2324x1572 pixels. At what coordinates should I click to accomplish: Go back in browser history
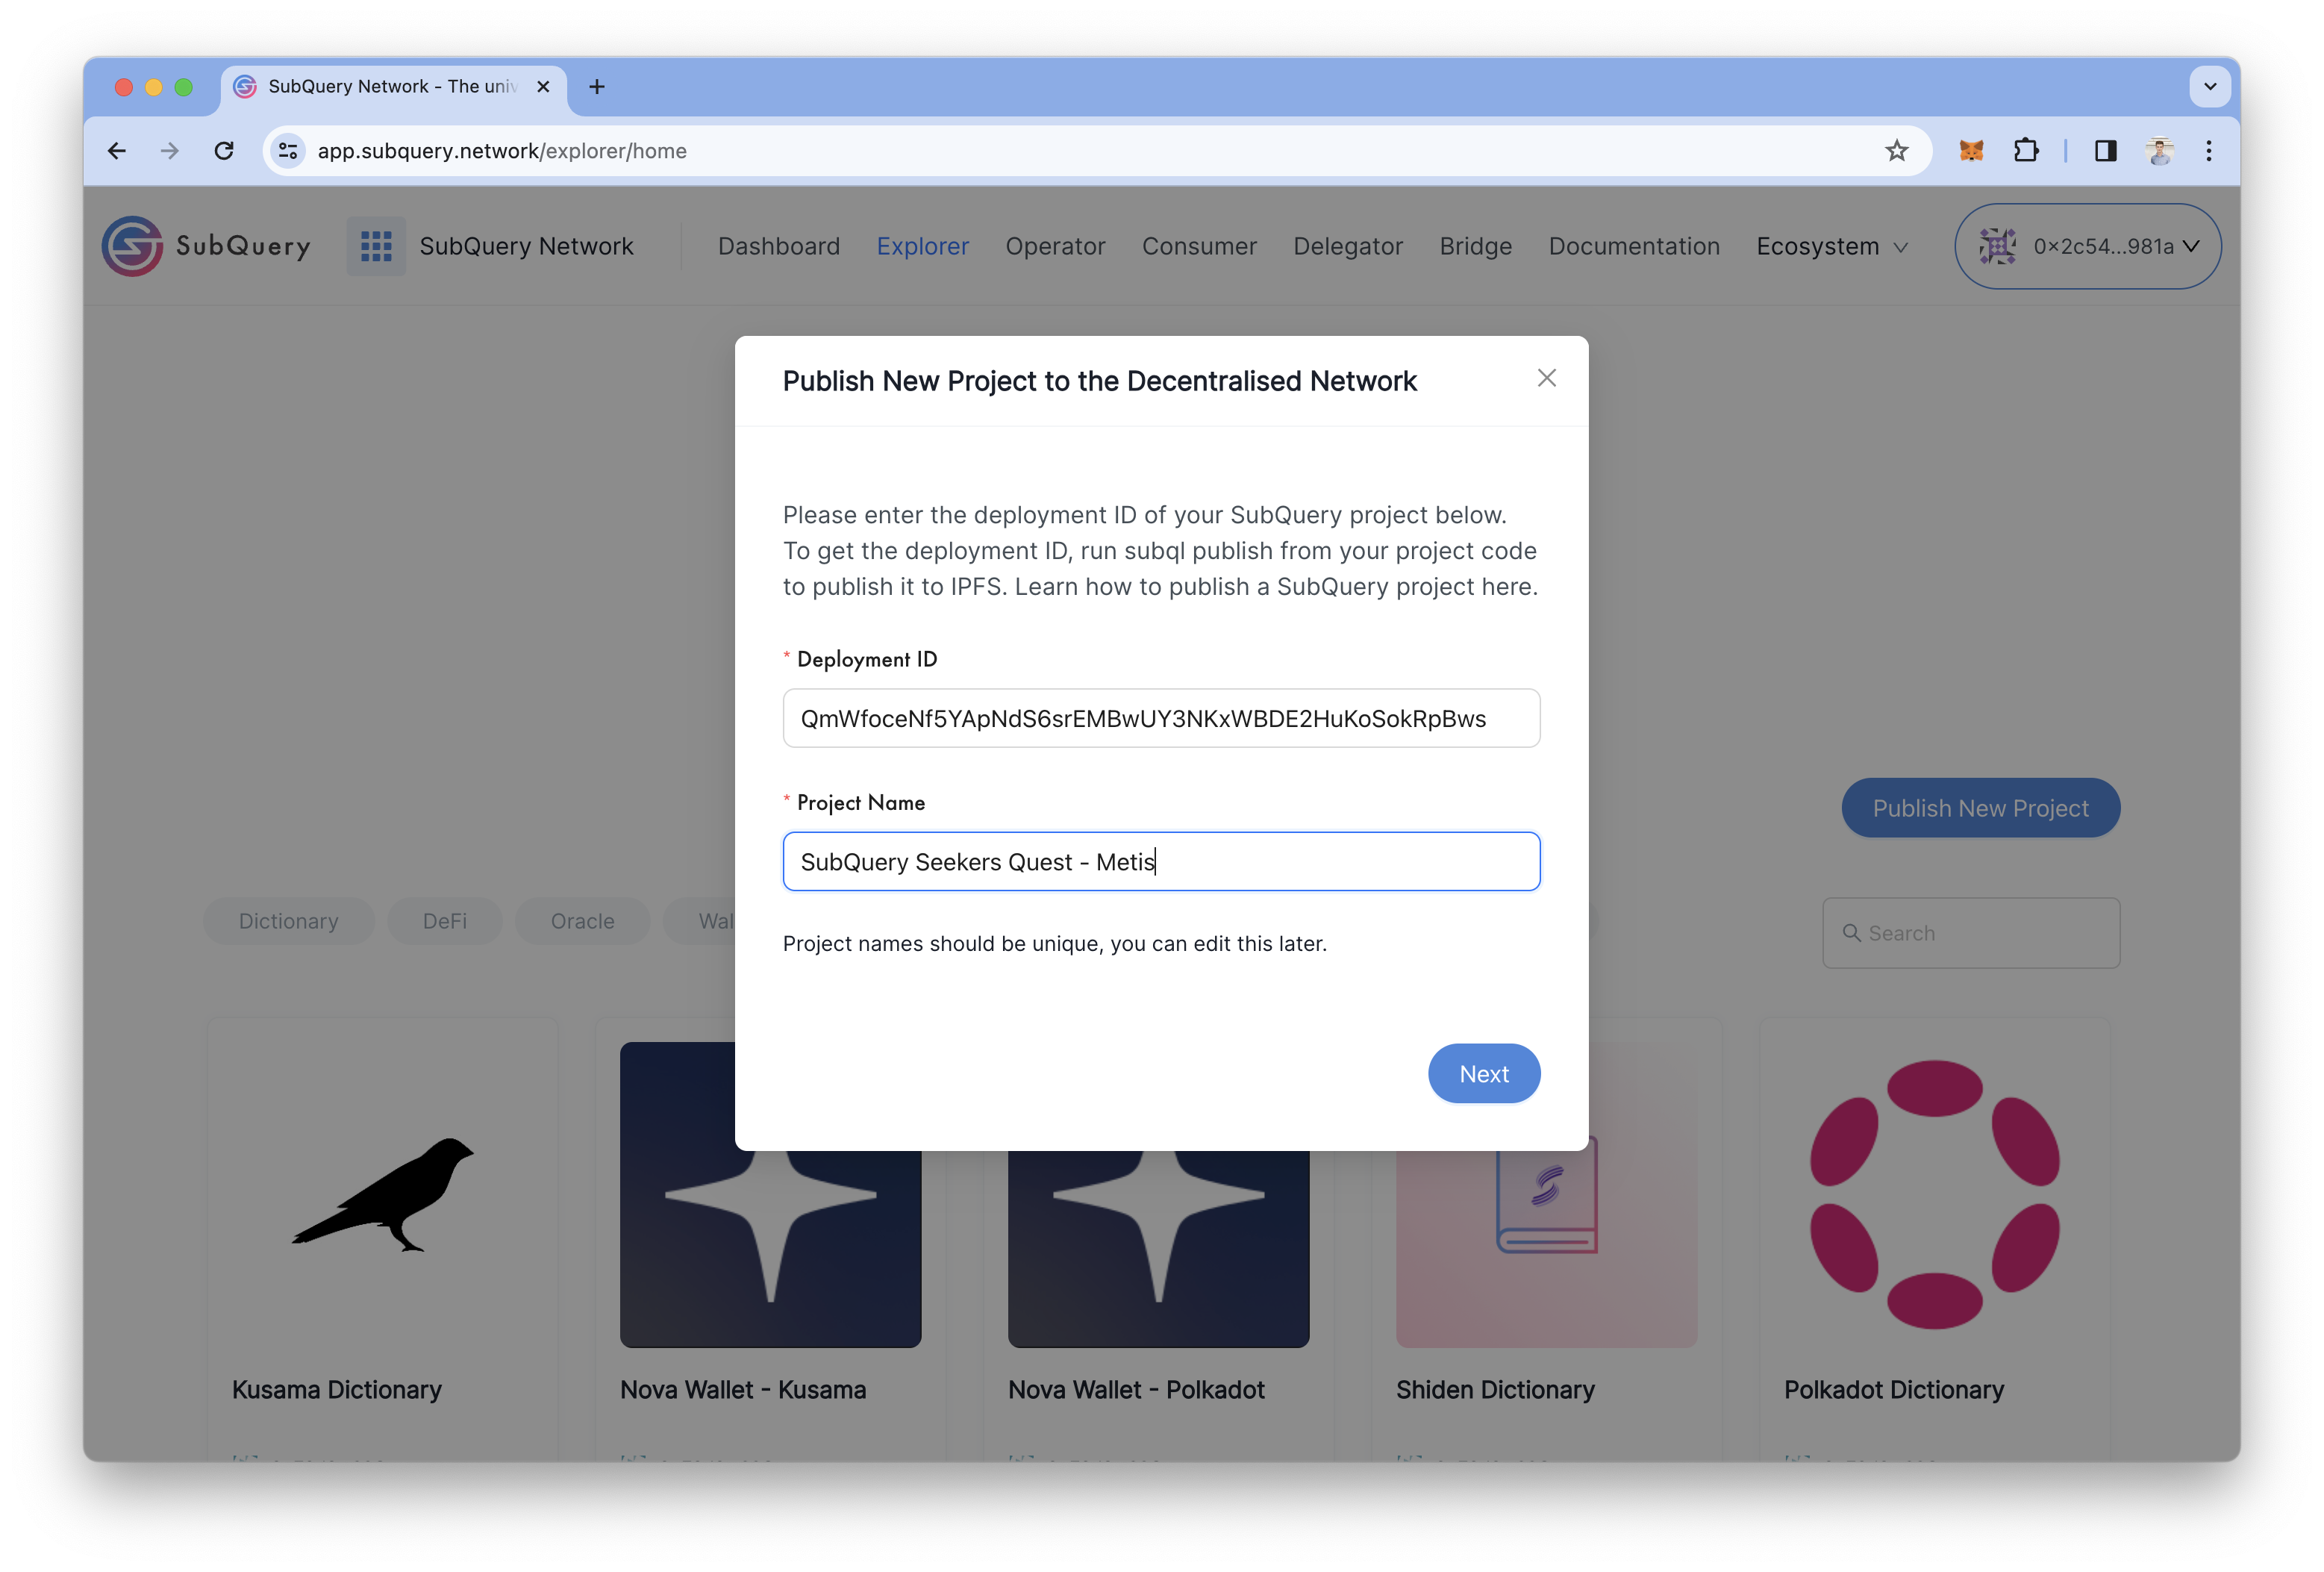[117, 151]
